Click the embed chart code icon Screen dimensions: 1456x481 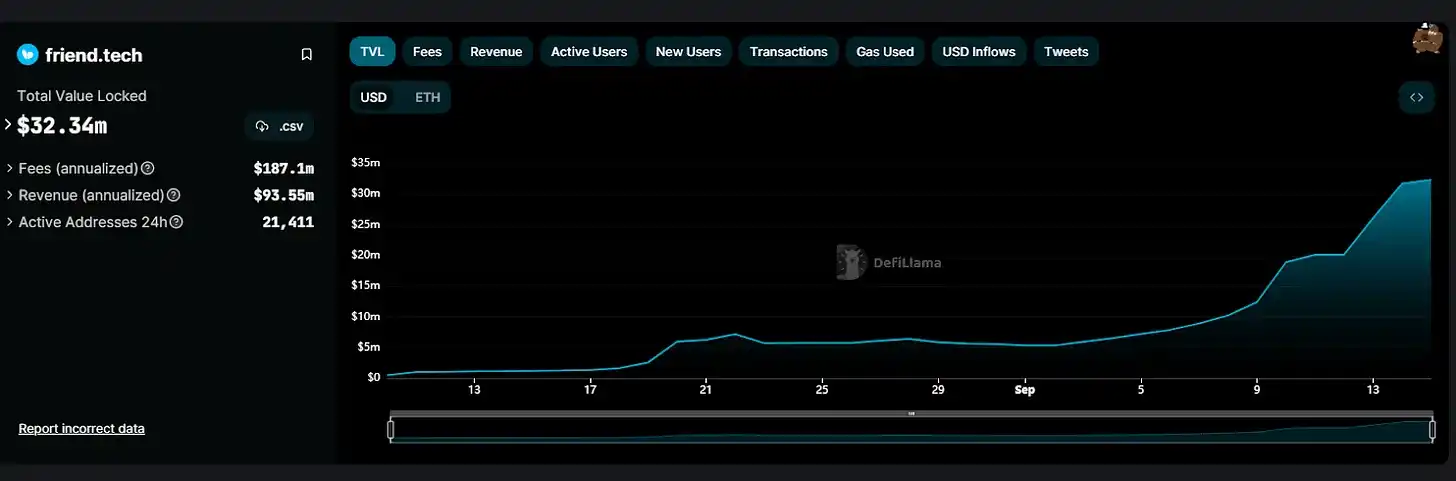(x=1416, y=97)
